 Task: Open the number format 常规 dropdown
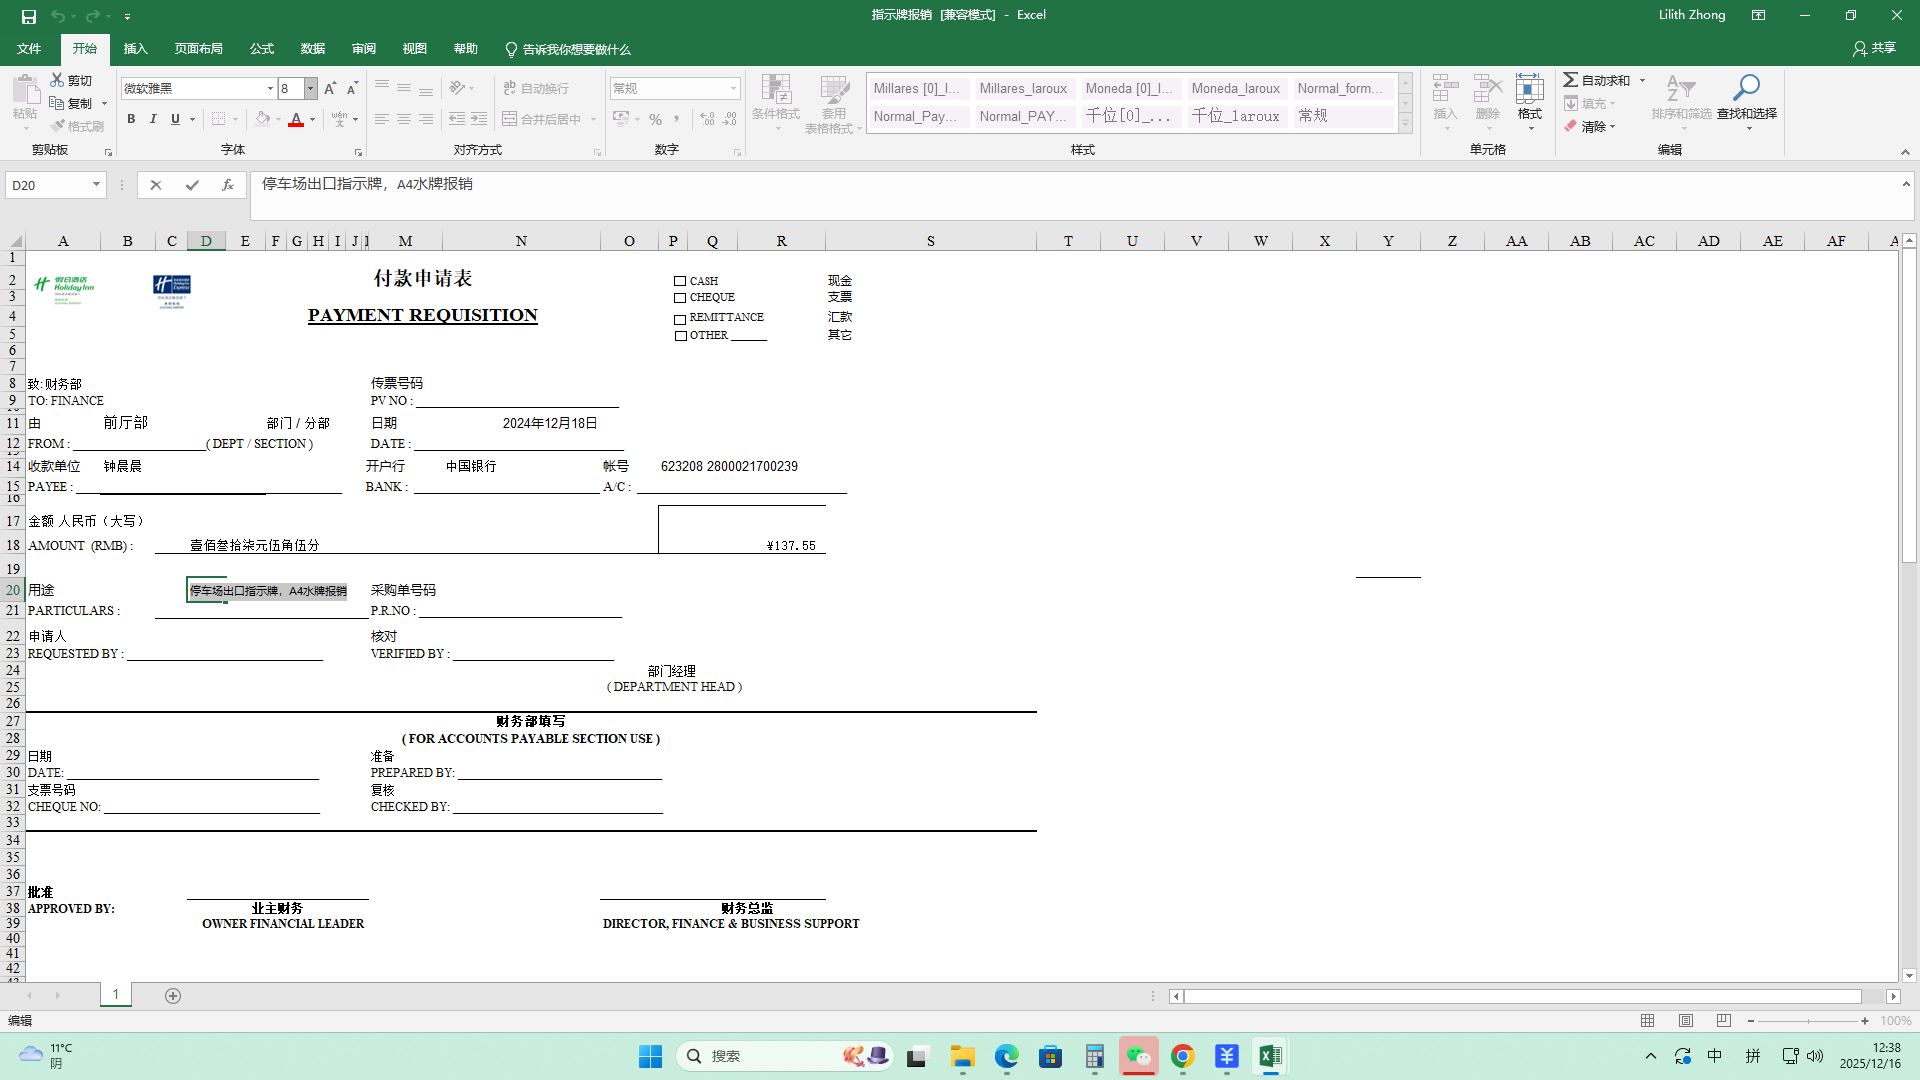[733, 88]
